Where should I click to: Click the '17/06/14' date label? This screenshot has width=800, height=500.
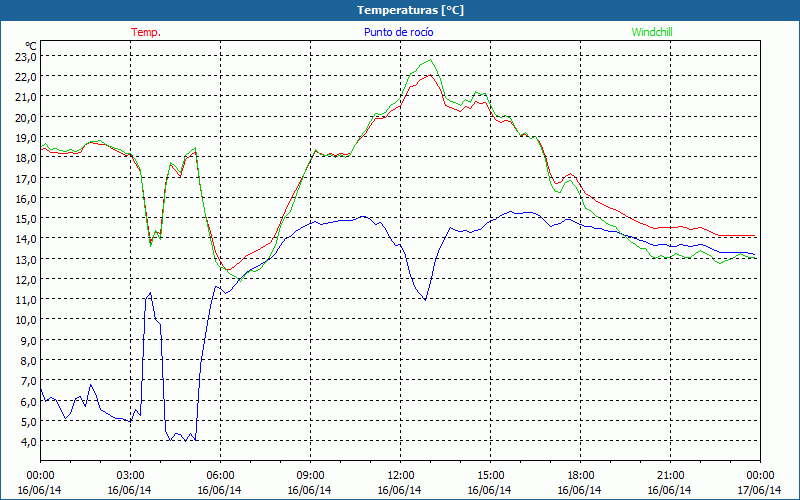point(759,490)
